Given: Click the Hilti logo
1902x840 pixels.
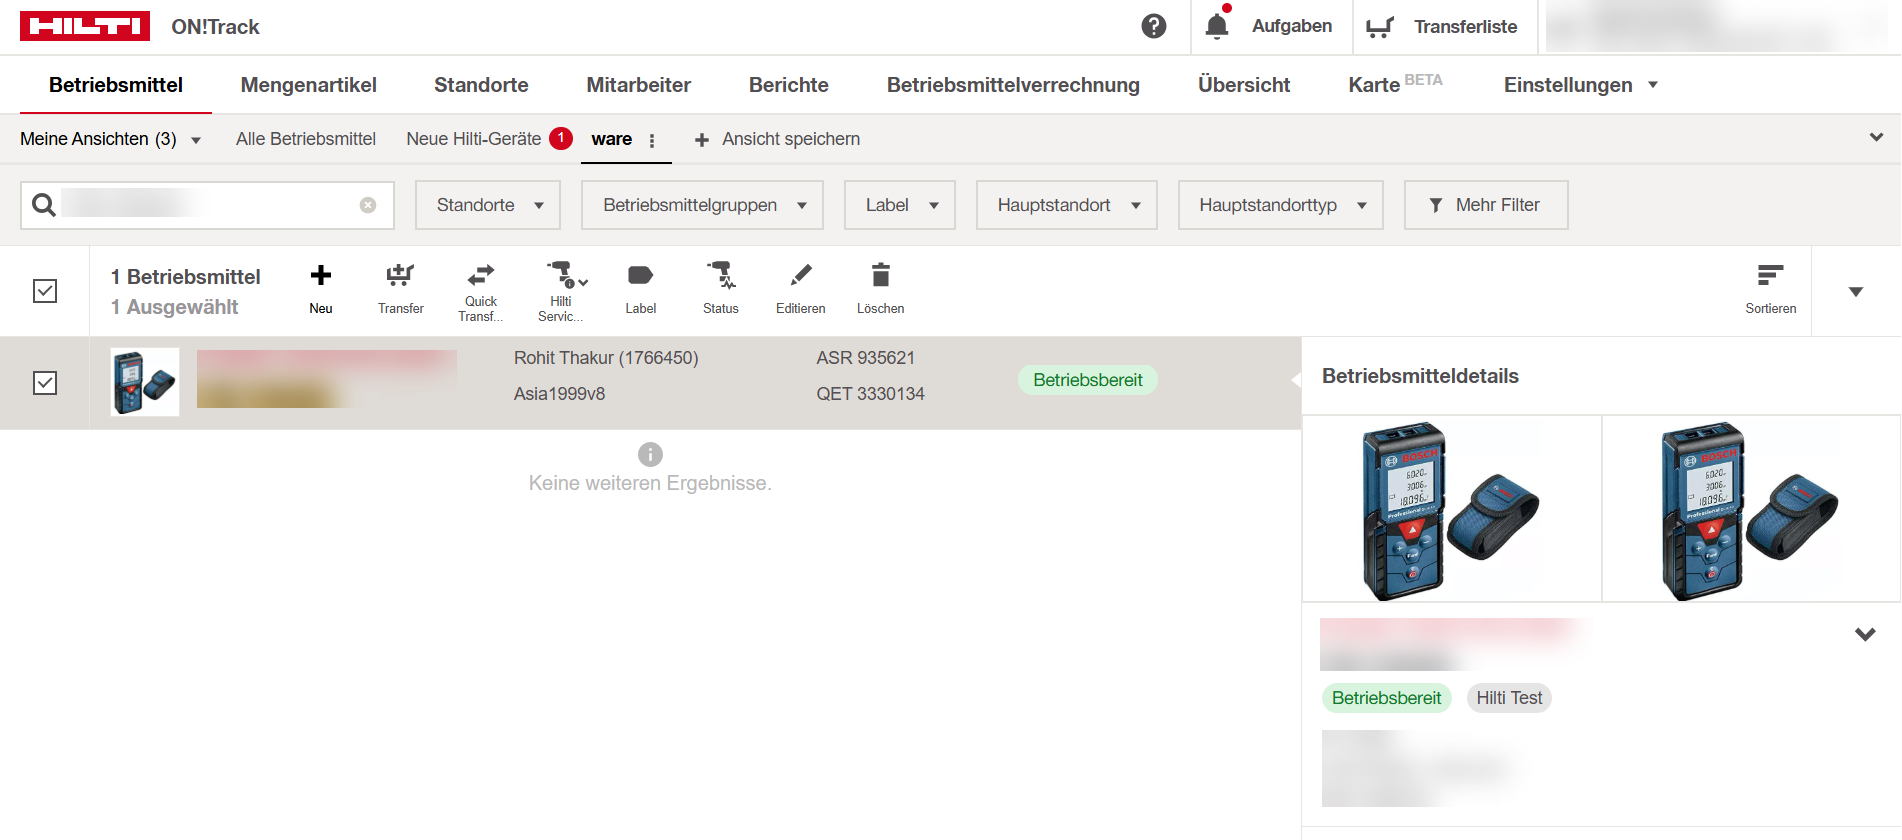Looking at the screenshot, I should 85,27.
